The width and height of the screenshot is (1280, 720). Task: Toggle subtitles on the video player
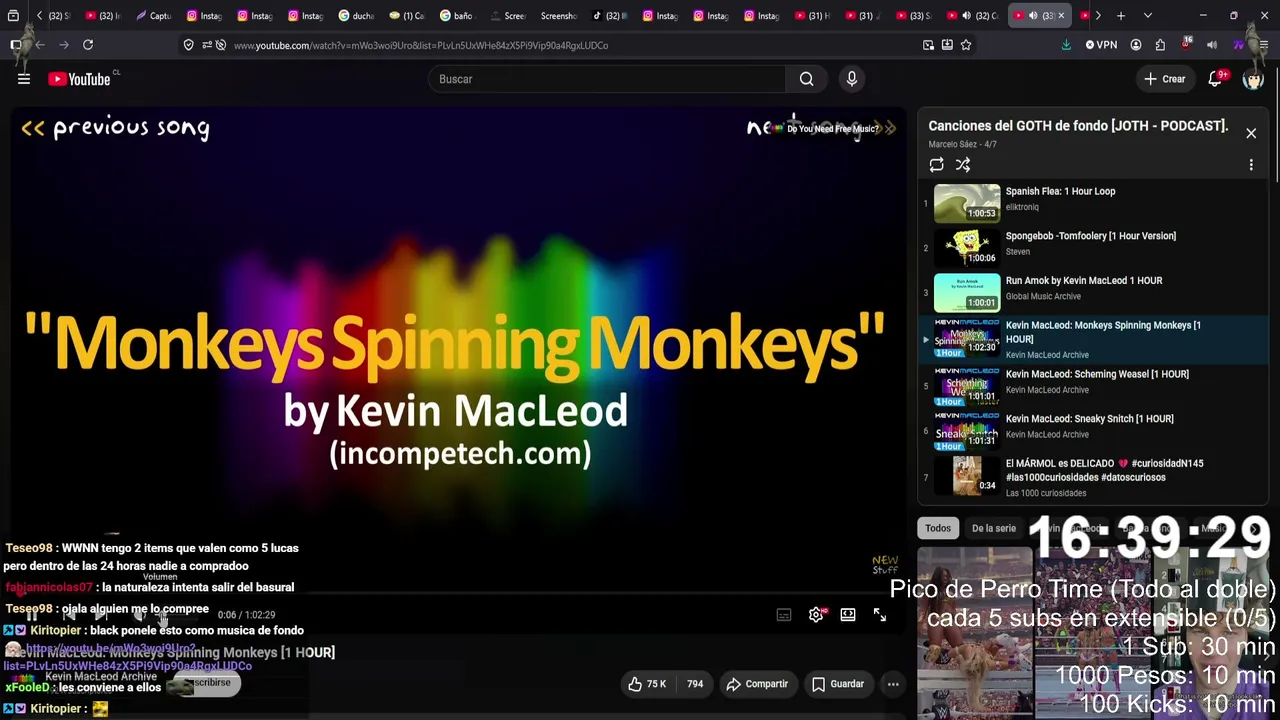tap(784, 615)
